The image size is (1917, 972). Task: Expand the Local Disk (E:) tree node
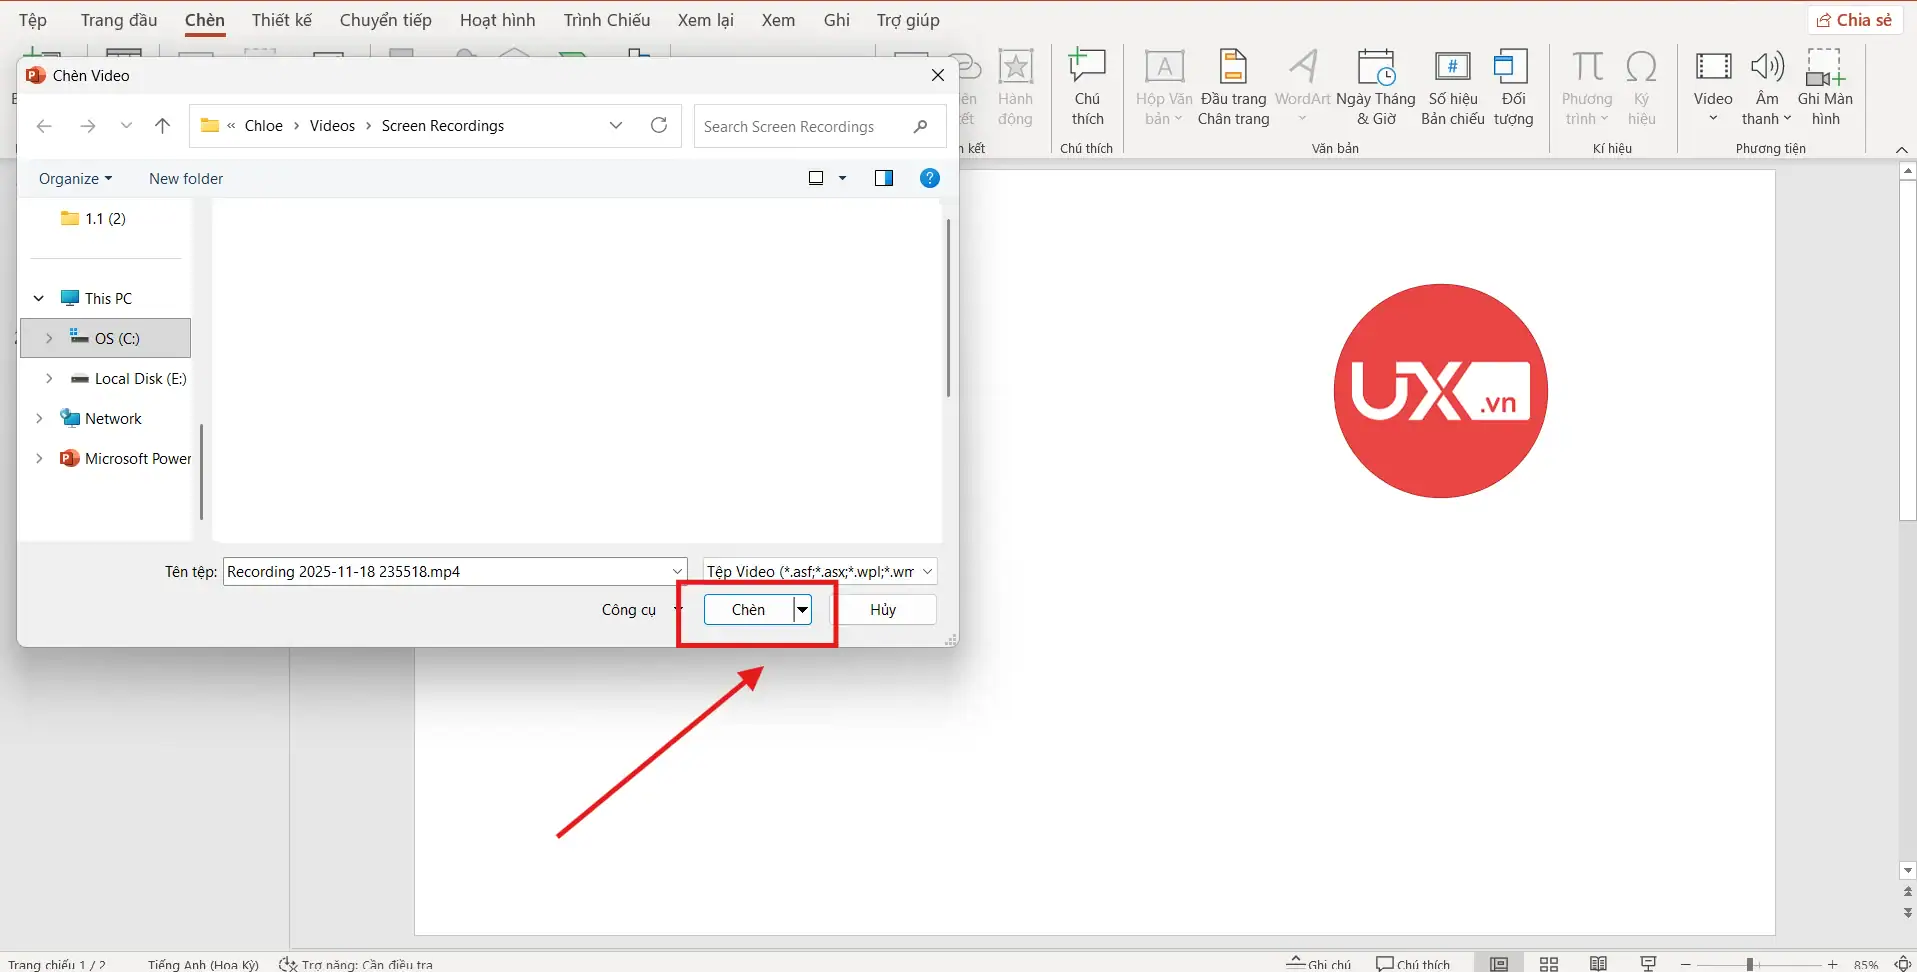click(x=49, y=379)
